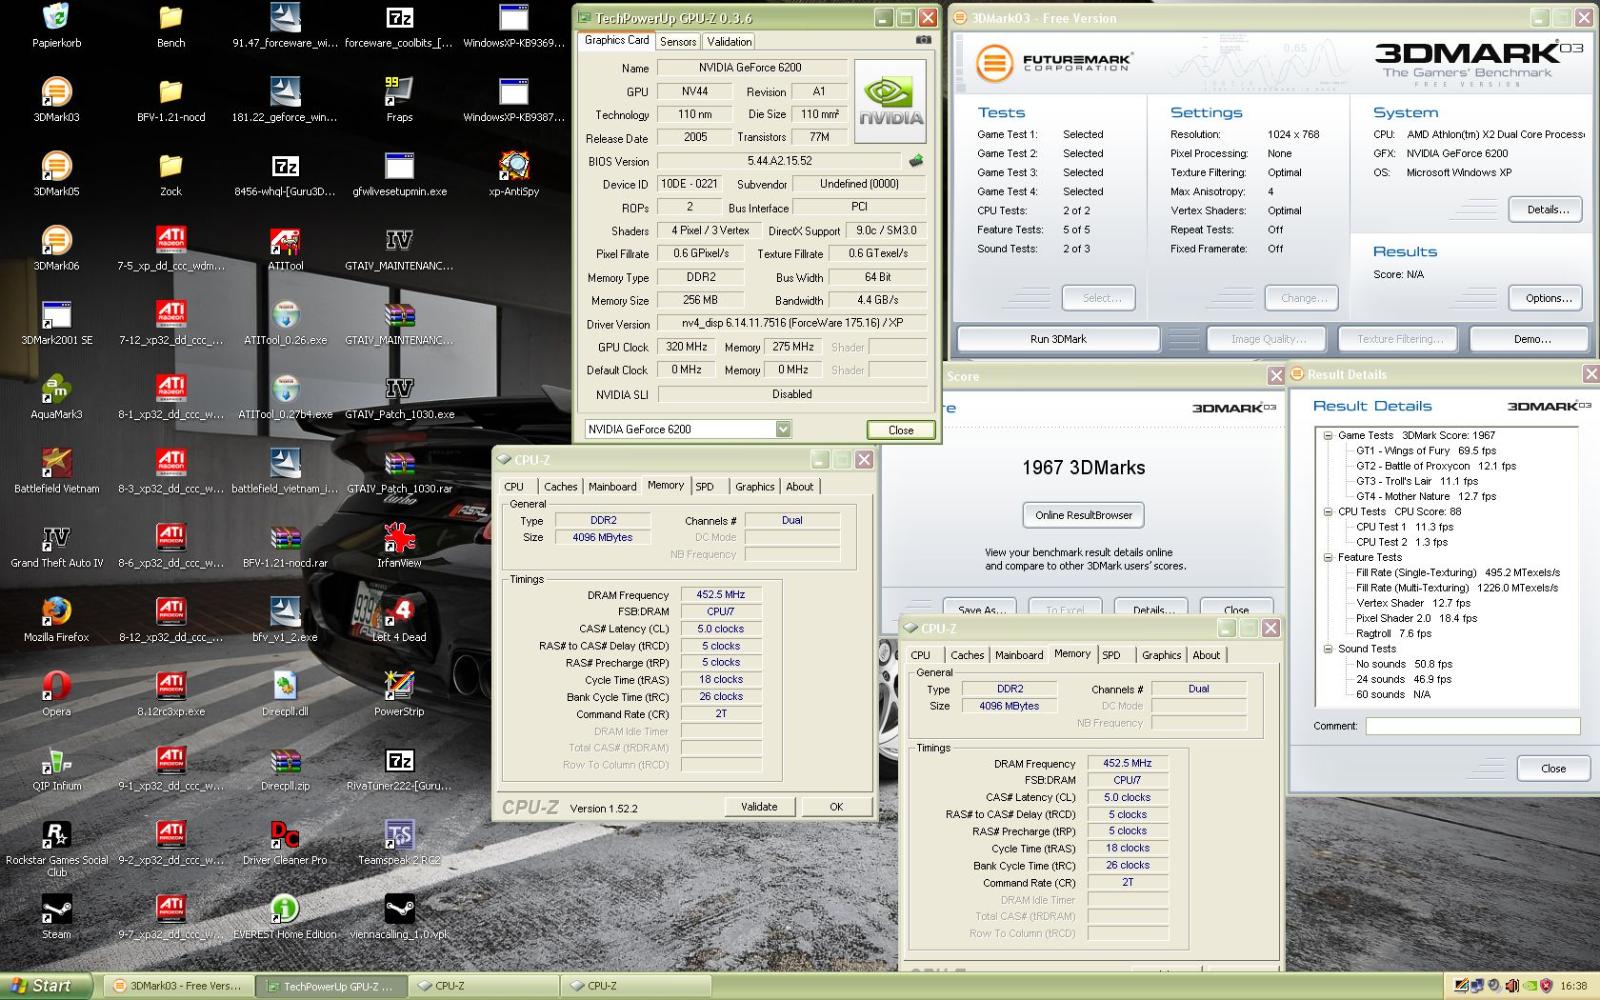The height and width of the screenshot is (1000, 1600).
Task: Select the xp-AntiSpy desktop icon
Action: [513, 174]
